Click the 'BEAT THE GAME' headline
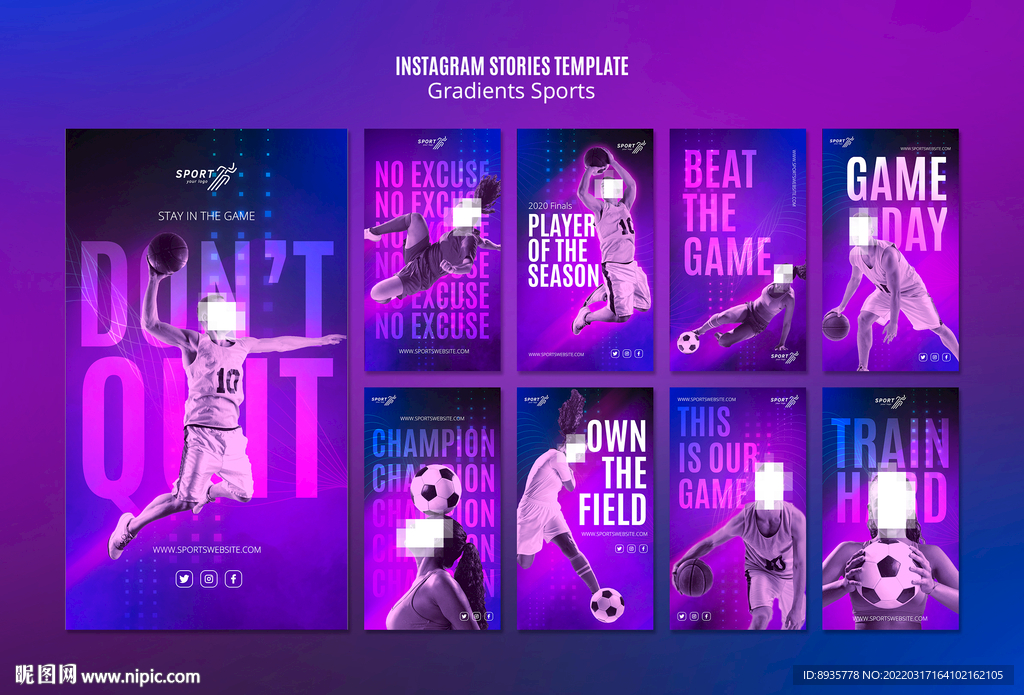This screenshot has height=695, width=1024. pyautogui.click(x=728, y=213)
